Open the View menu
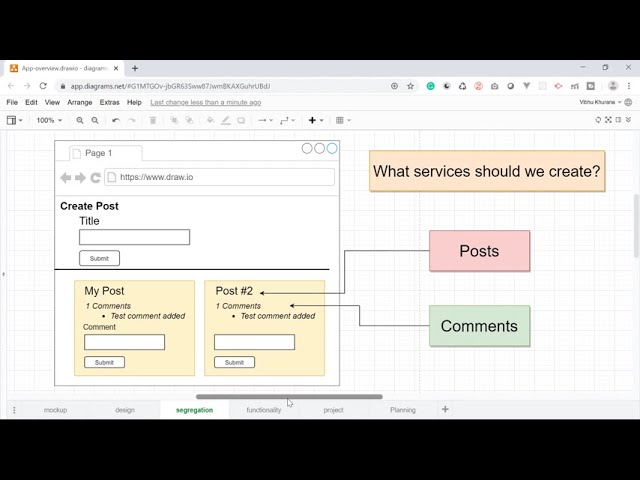The height and width of the screenshot is (480, 640). [x=52, y=102]
